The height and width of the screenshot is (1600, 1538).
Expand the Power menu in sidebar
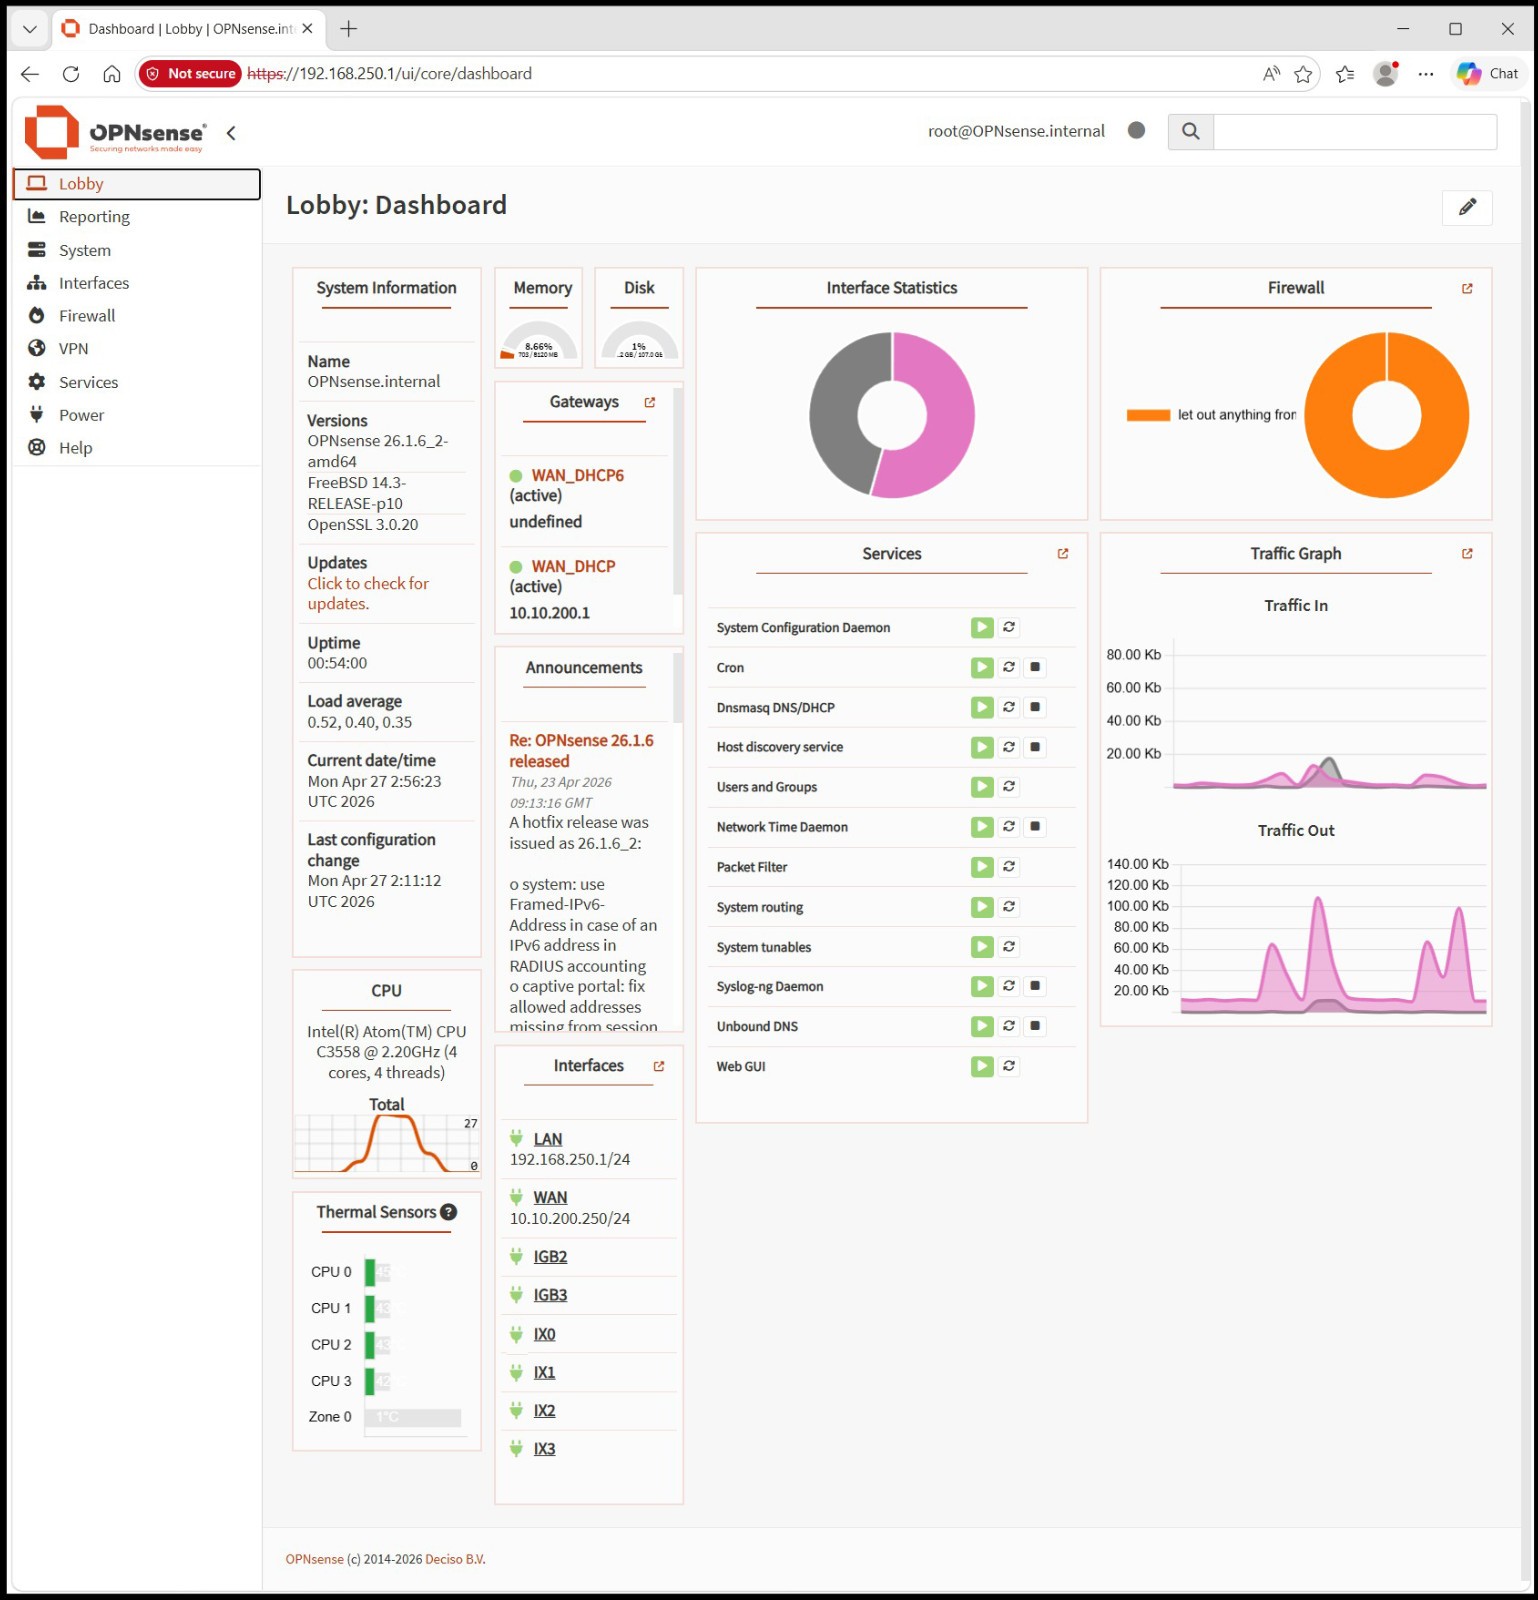pos(137,415)
